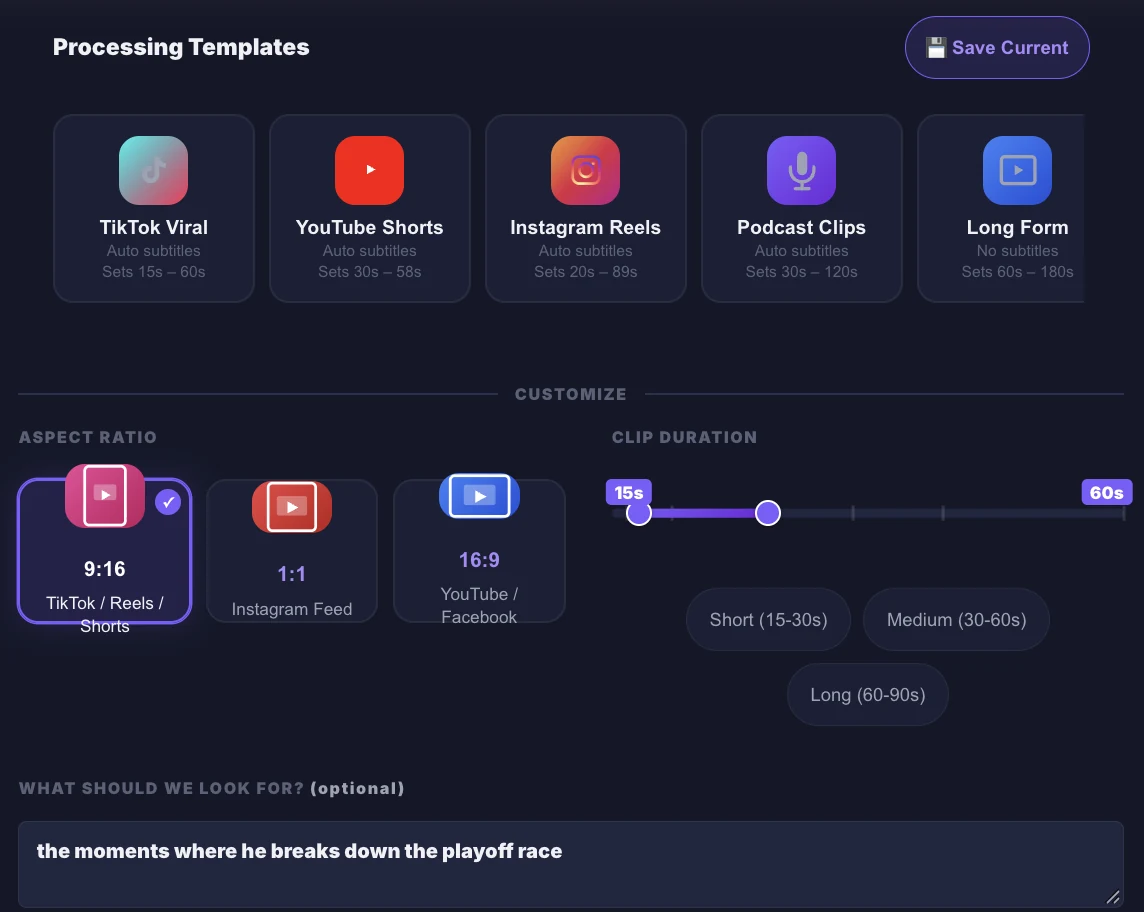Click the checkmark badge on 9:16 card
Screen dimensions: 1144x912
(169, 502)
